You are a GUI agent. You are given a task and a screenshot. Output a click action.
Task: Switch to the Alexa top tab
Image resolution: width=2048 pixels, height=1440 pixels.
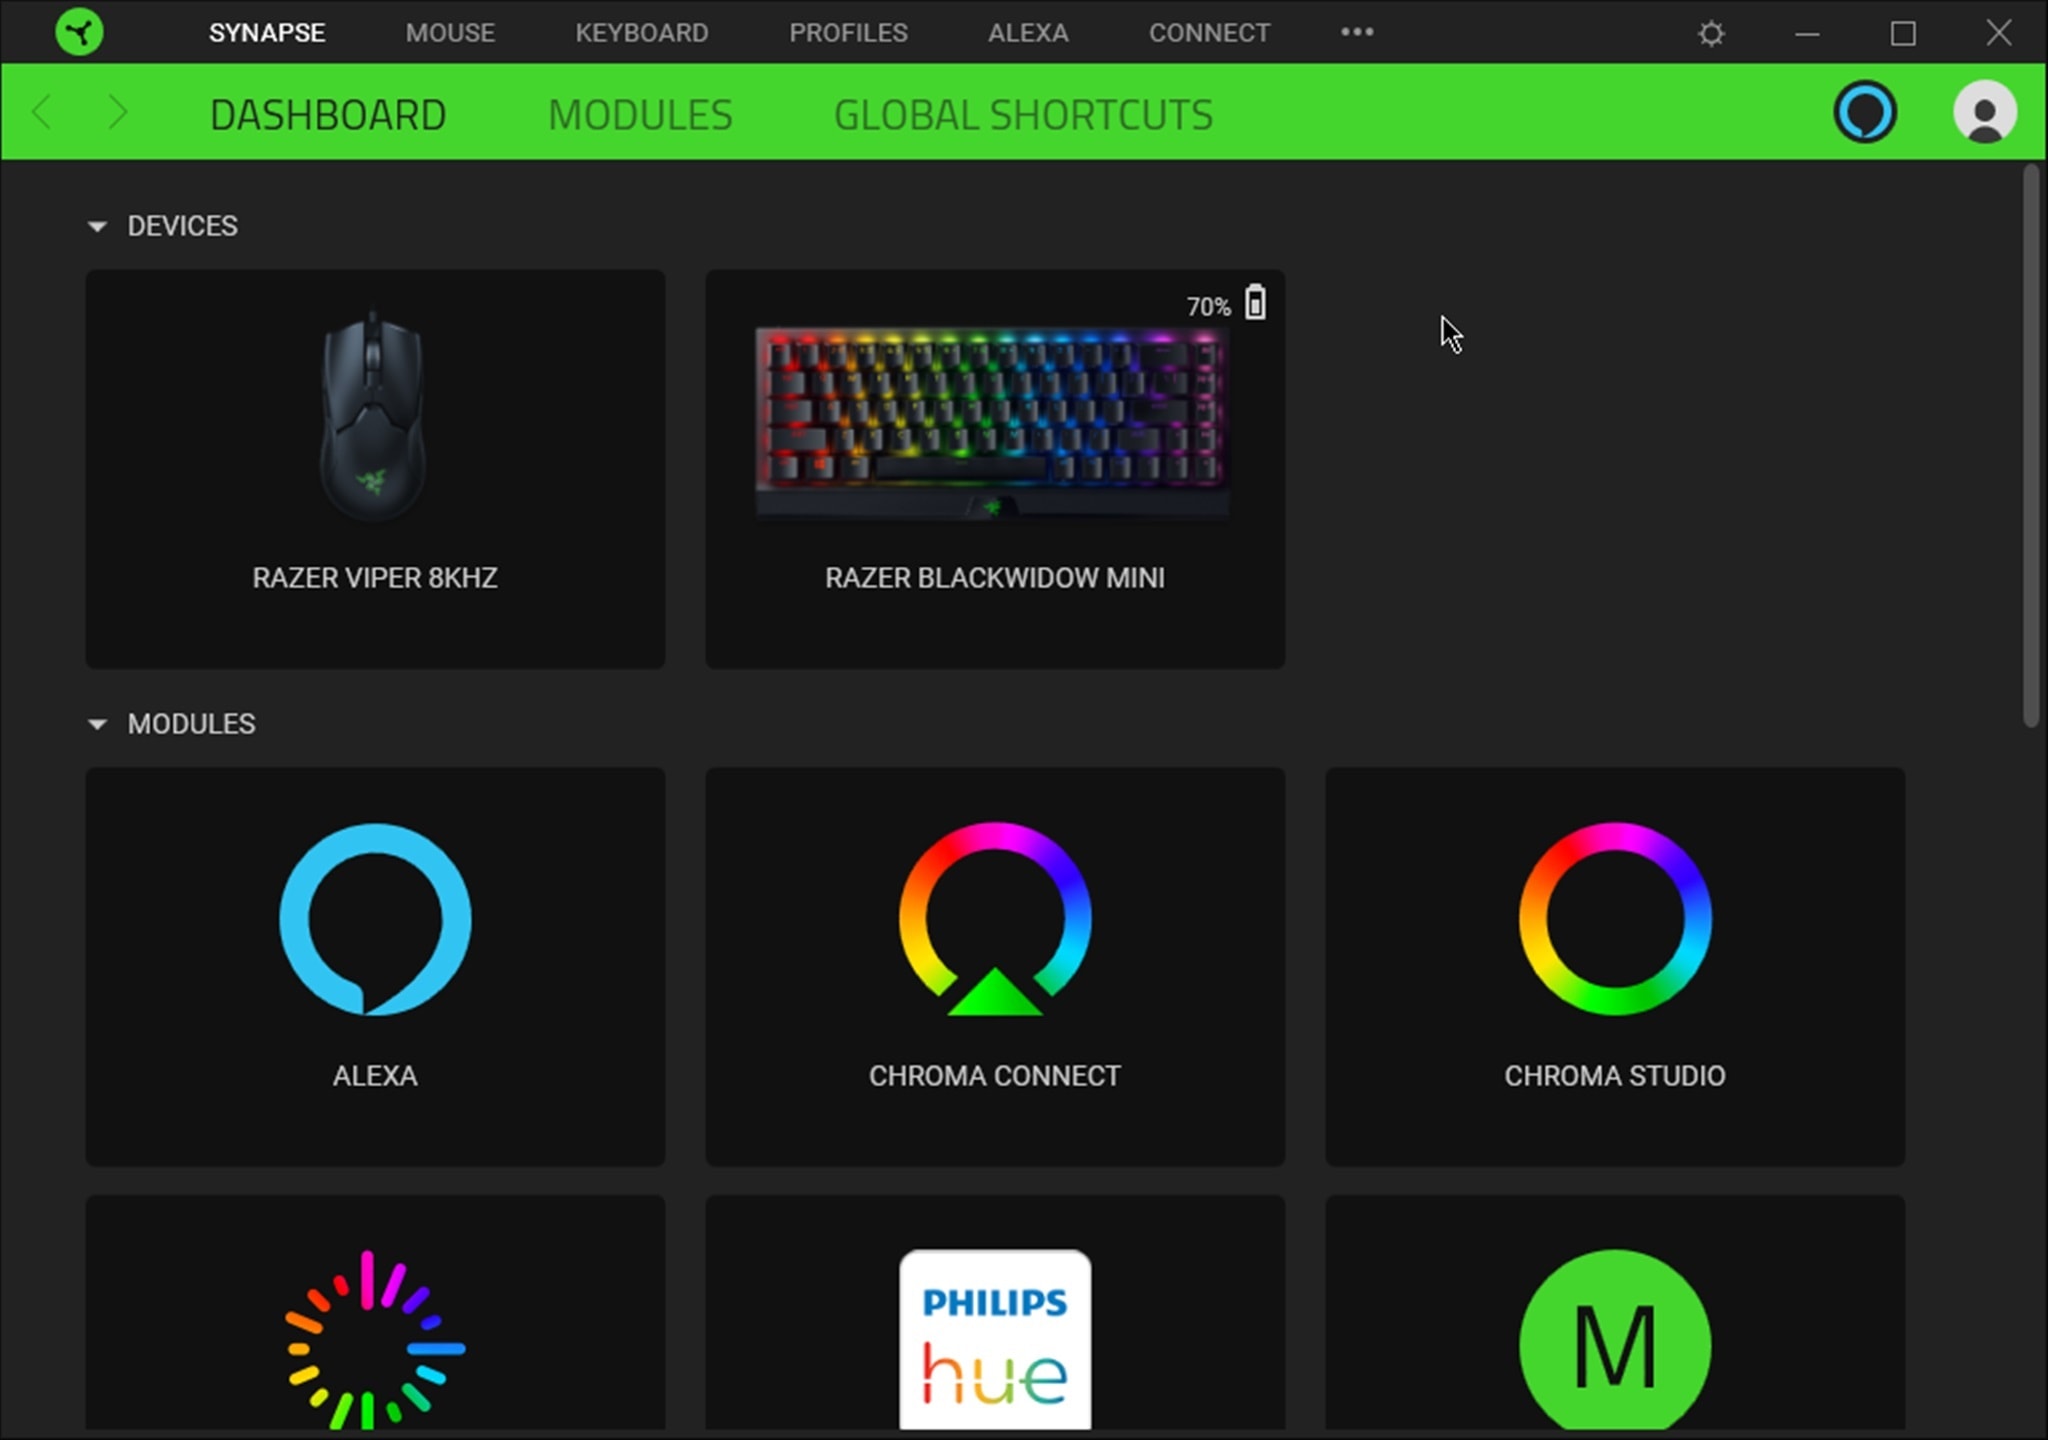click(x=1028, y=33)
